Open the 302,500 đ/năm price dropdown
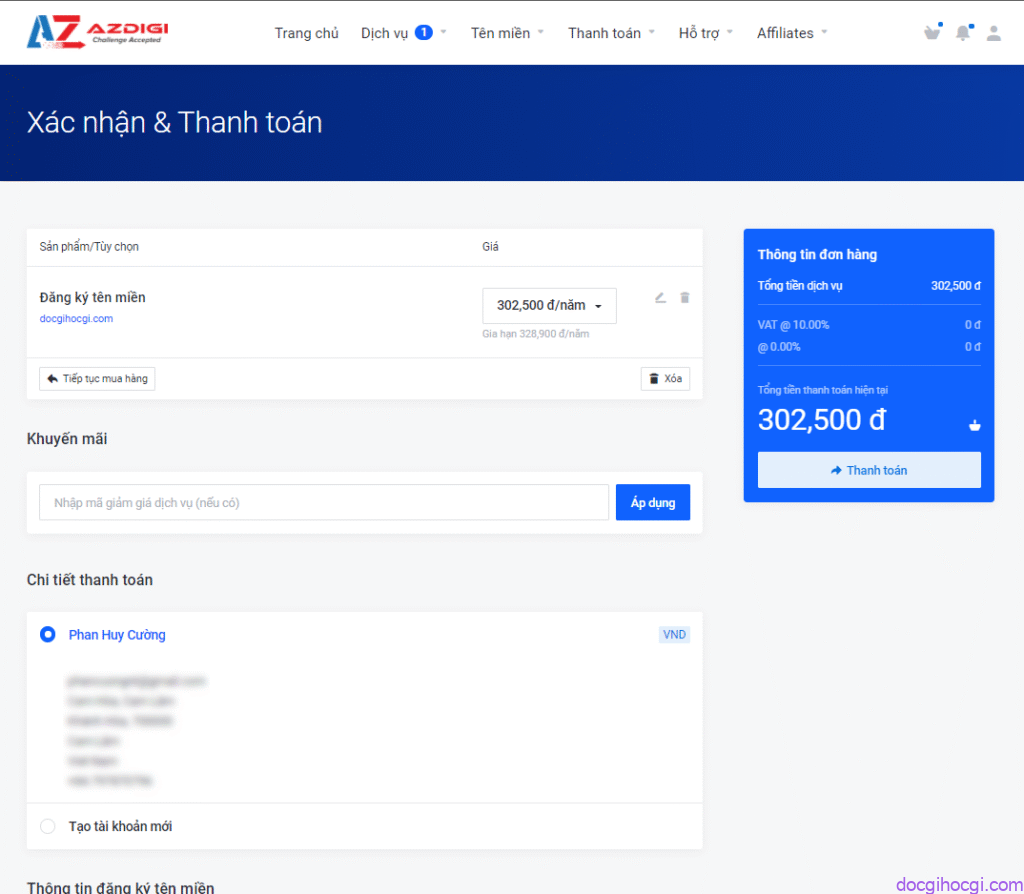Screen dimensions: 1024x894 point(549,306)
